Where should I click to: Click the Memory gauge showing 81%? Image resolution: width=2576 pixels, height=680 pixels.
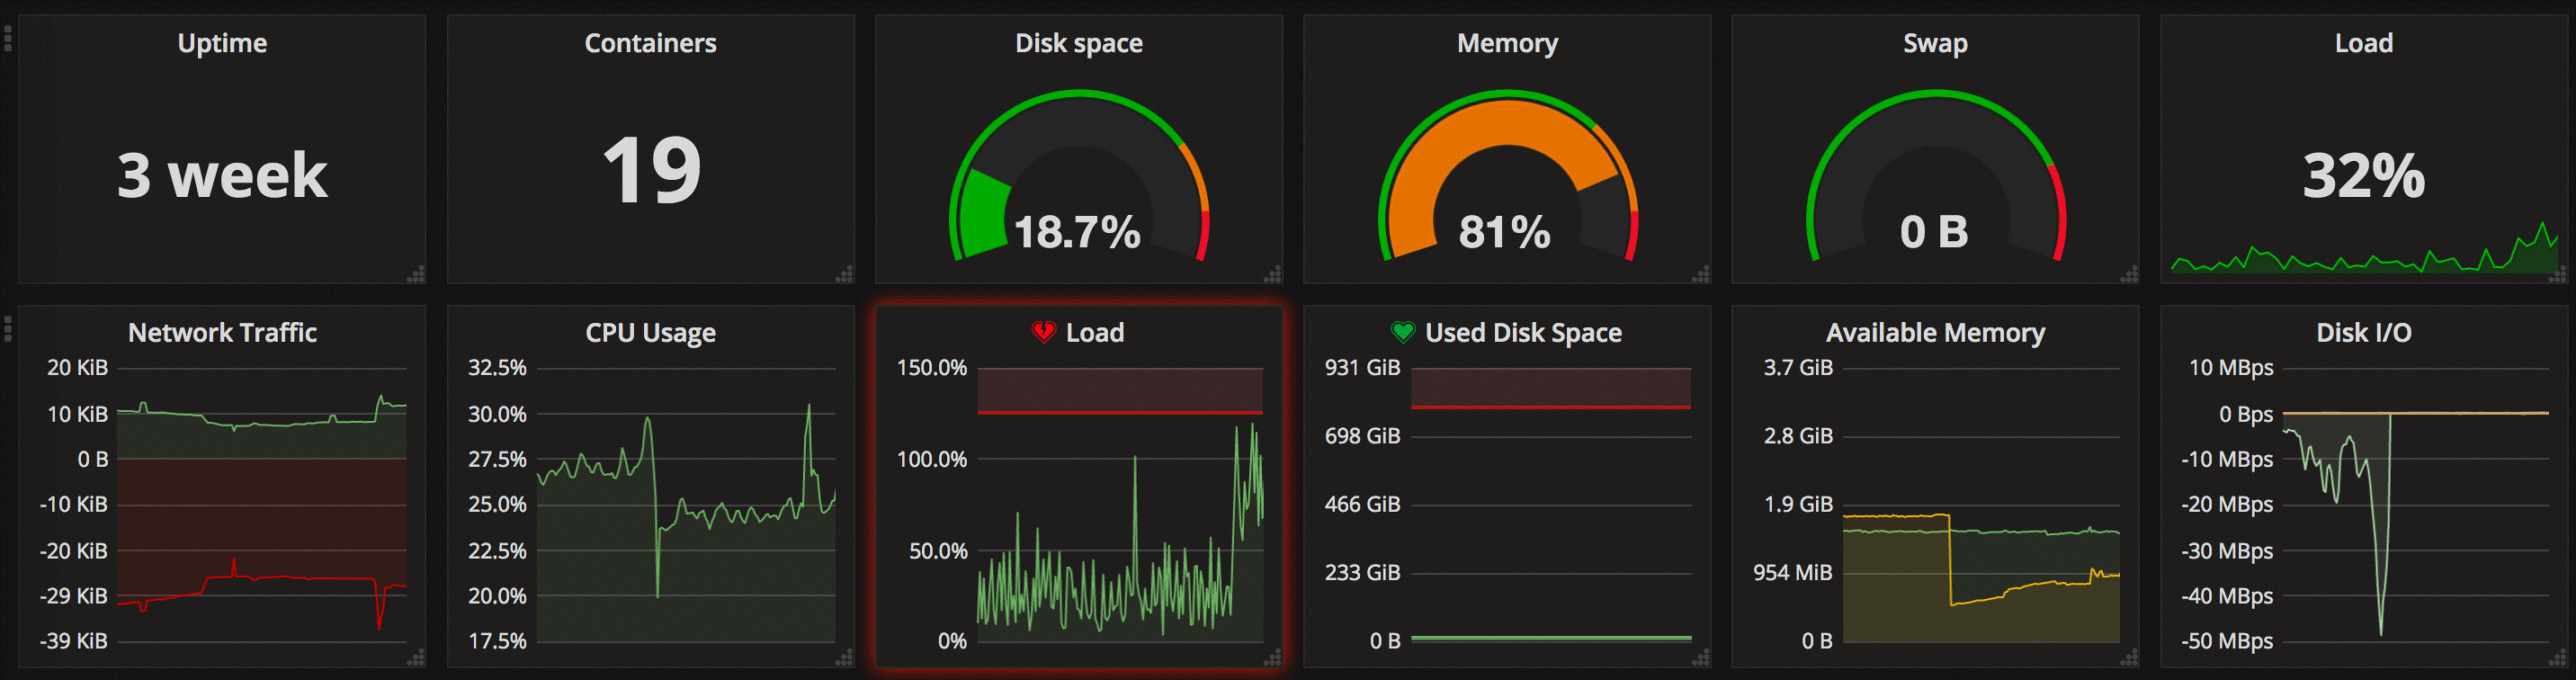(1507, 176)
